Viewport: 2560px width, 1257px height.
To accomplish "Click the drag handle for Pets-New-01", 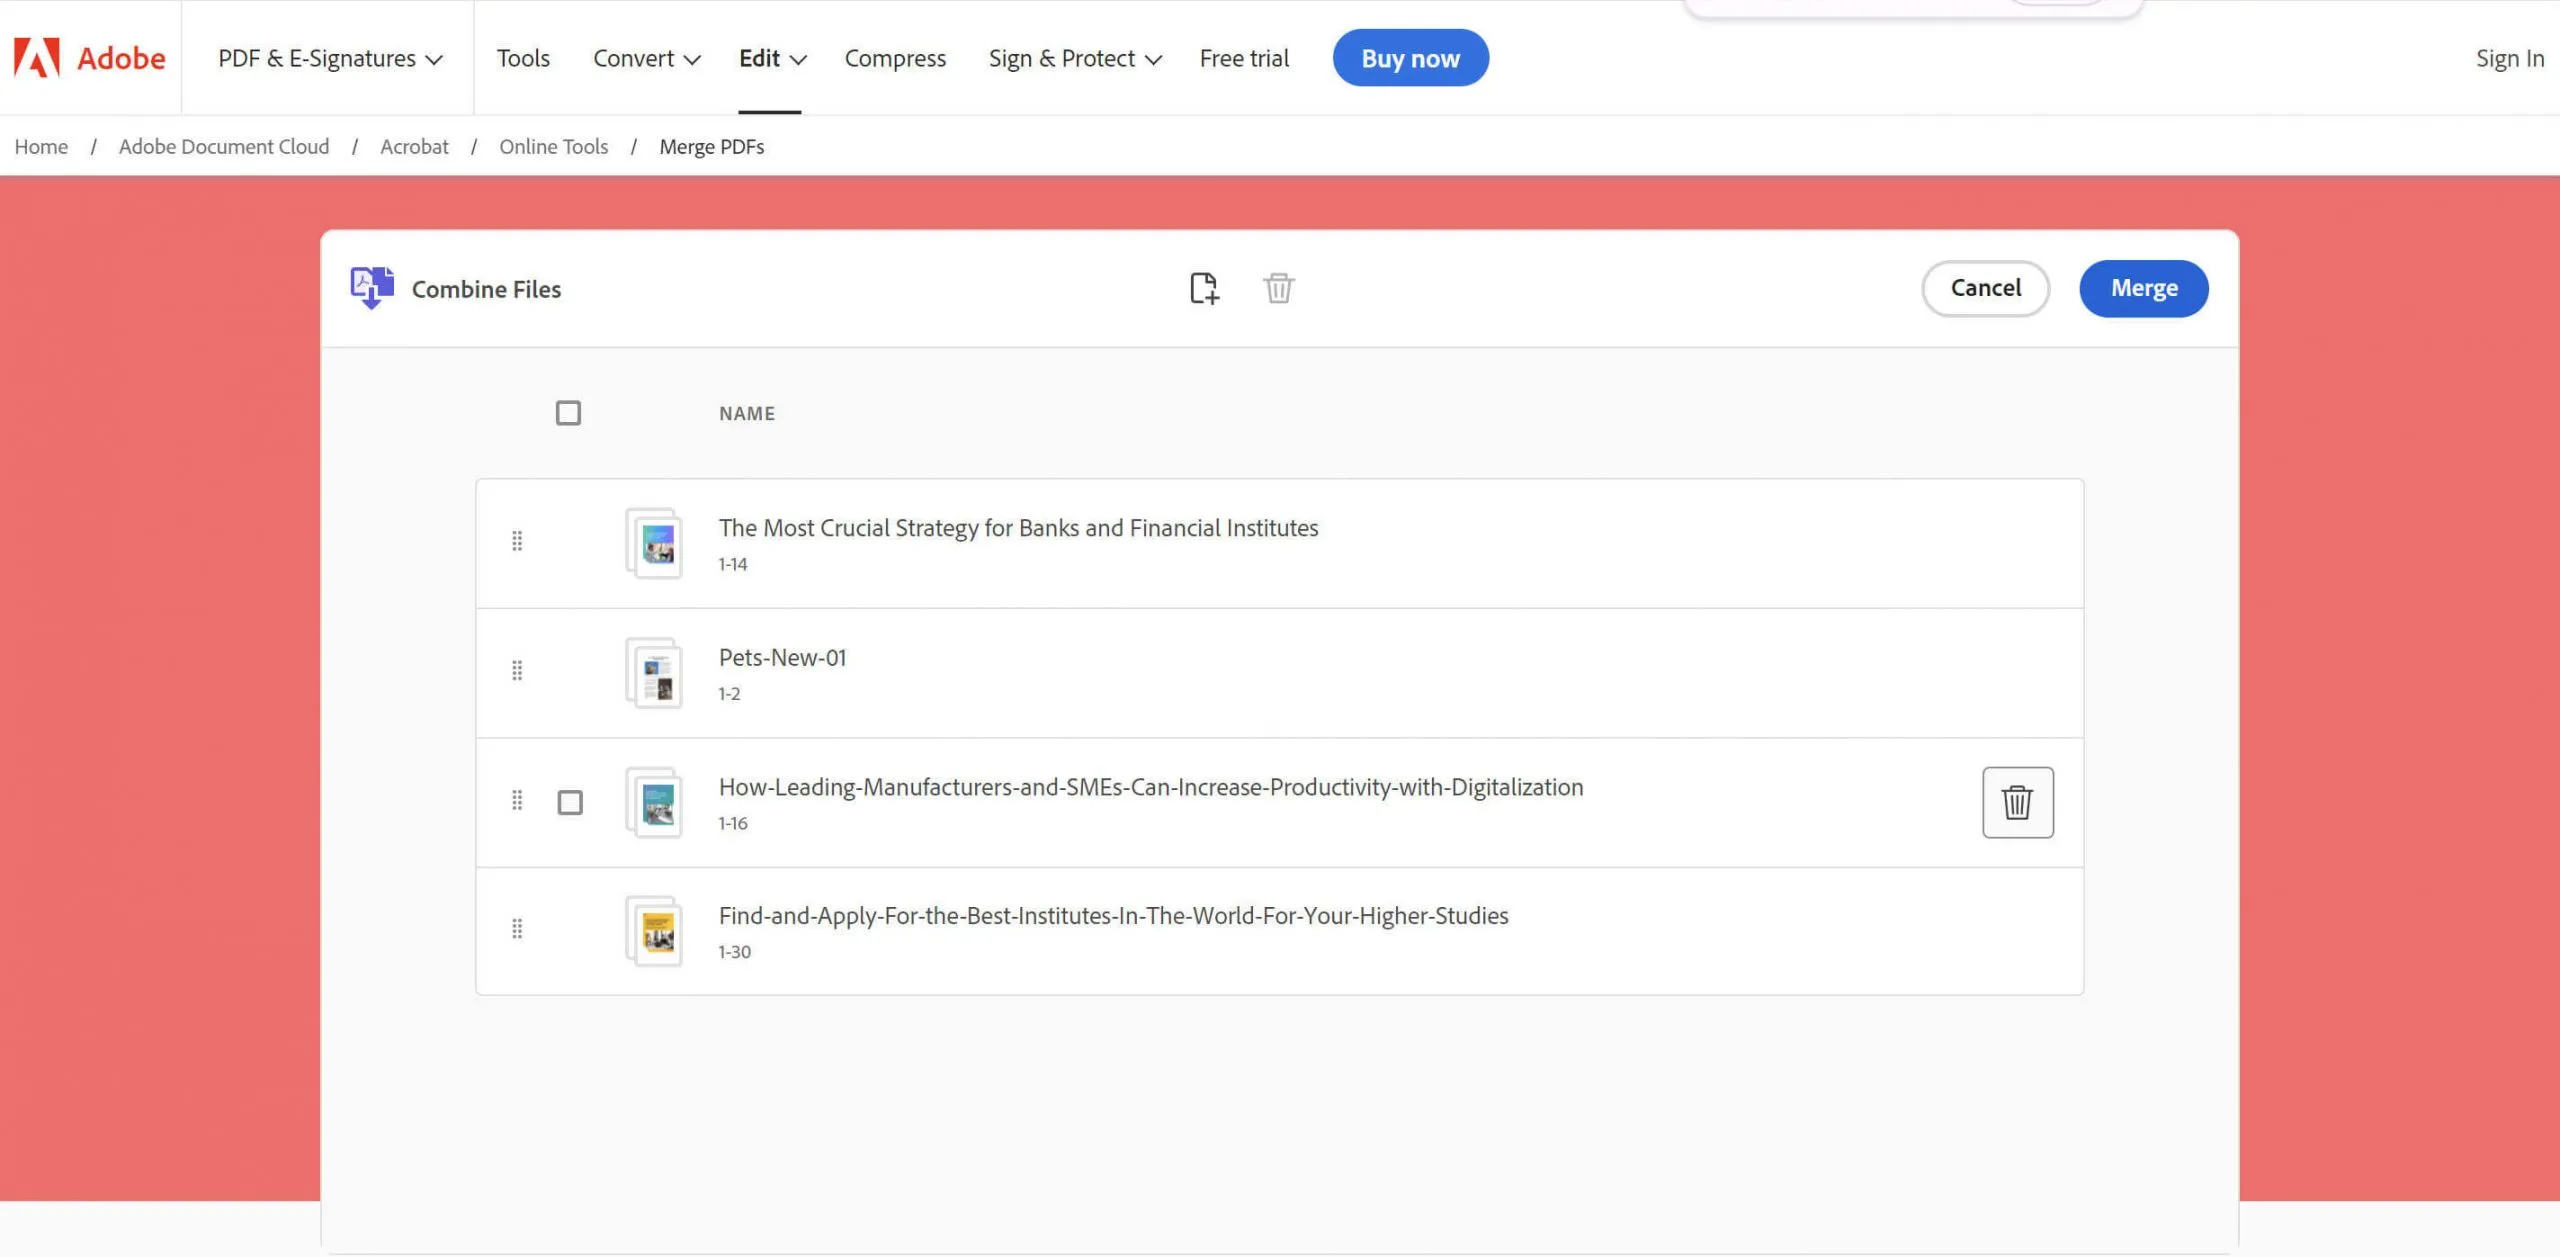I will coord(516,669).
